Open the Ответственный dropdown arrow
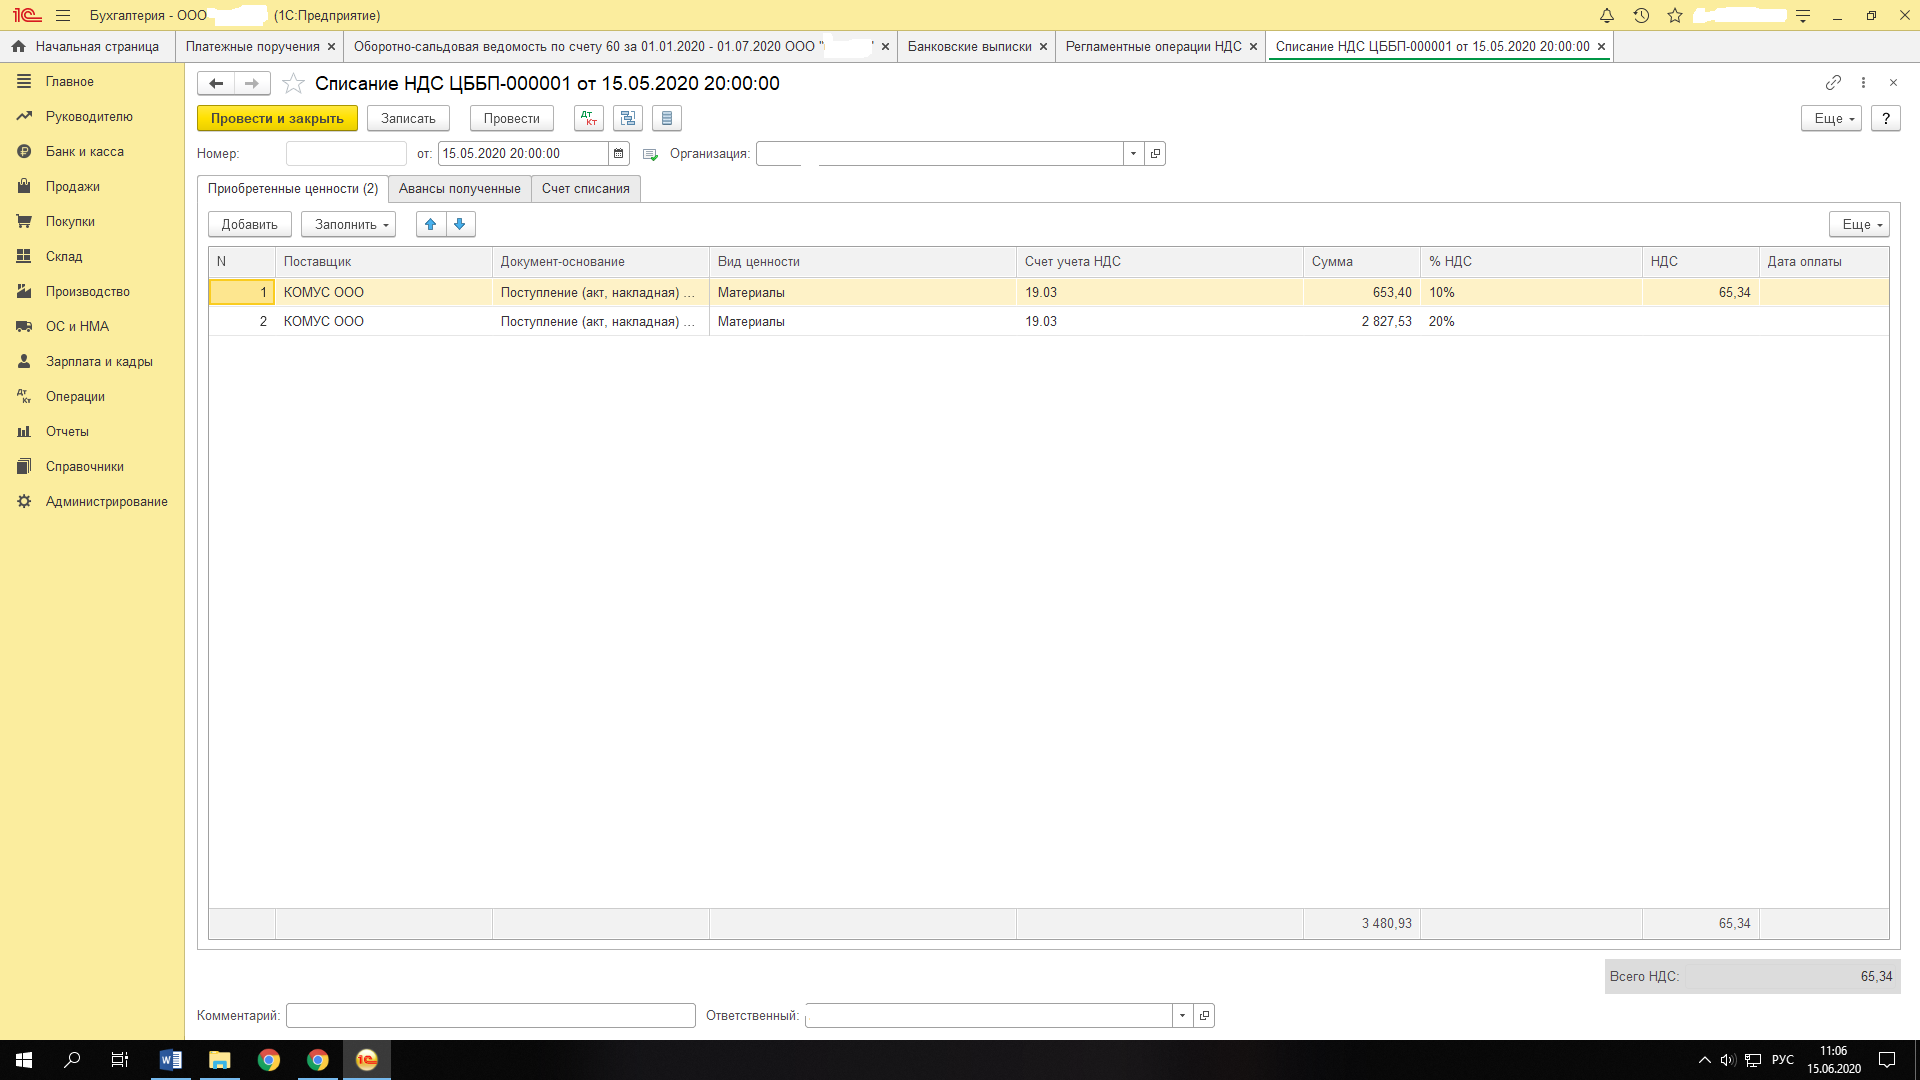This screenshot has width=1920, height=1080. click(x=1182, y=1015)
